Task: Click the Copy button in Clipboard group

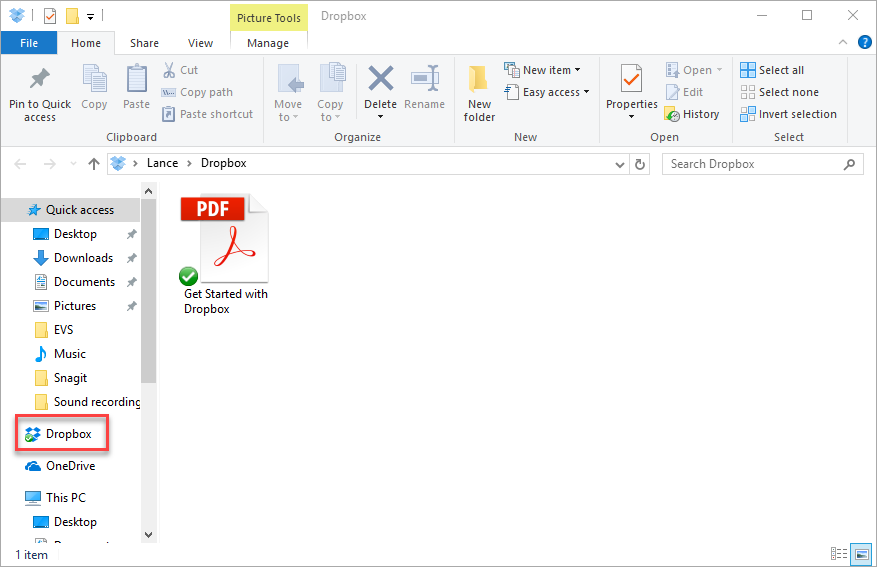Action: point(94,87)
